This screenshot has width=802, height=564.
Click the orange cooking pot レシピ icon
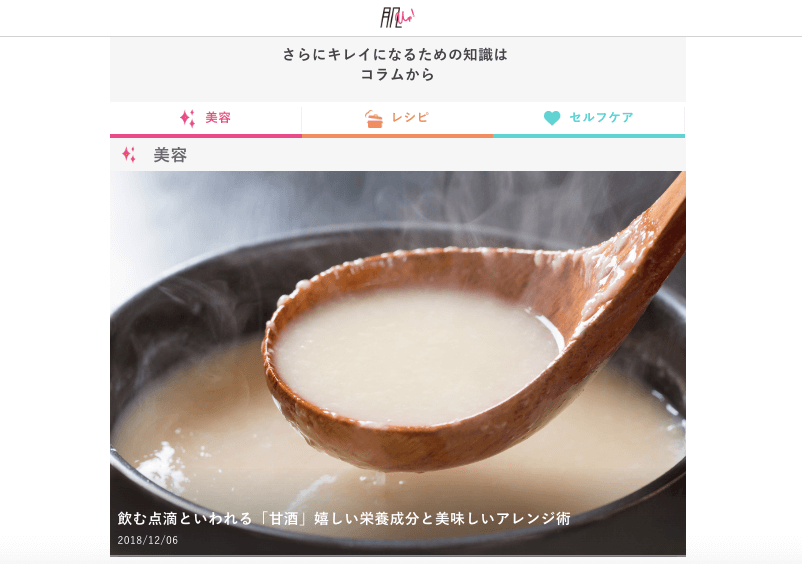374,119
